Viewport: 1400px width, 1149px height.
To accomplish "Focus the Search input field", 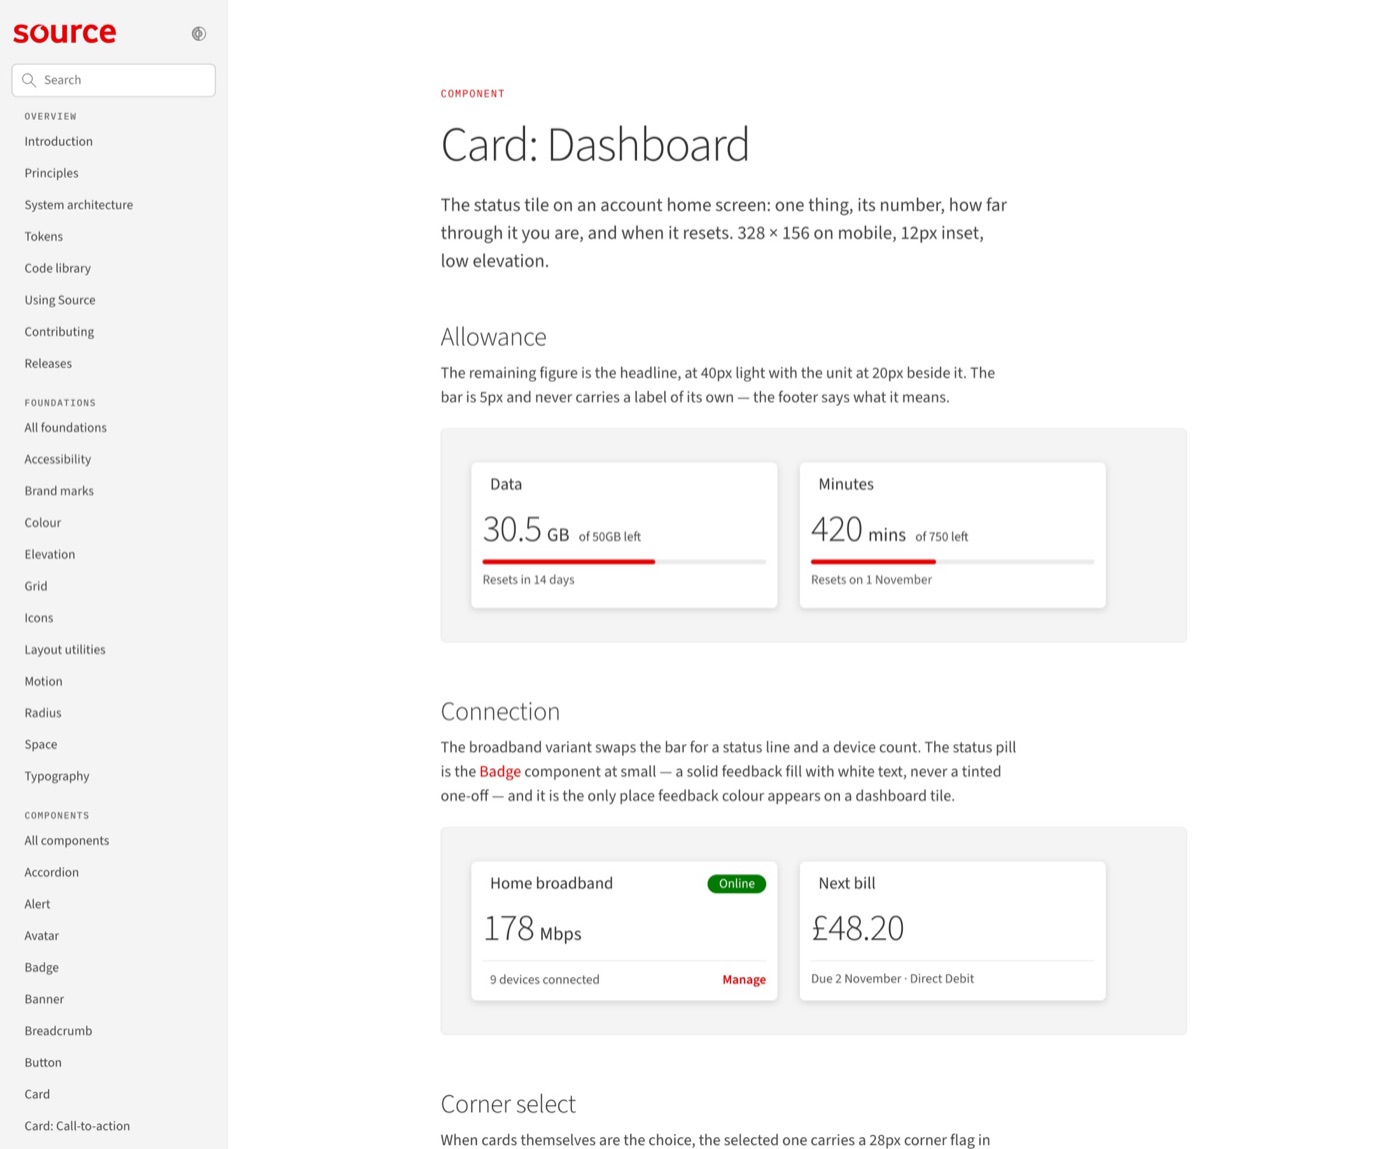I will coord(114,80).
